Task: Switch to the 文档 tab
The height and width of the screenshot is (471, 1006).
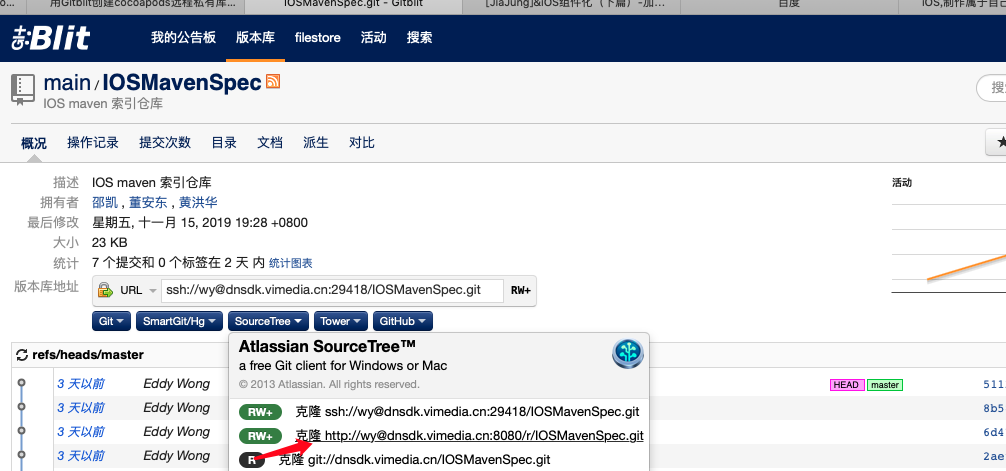Action: pyautogui.click(x=270, y=142)
